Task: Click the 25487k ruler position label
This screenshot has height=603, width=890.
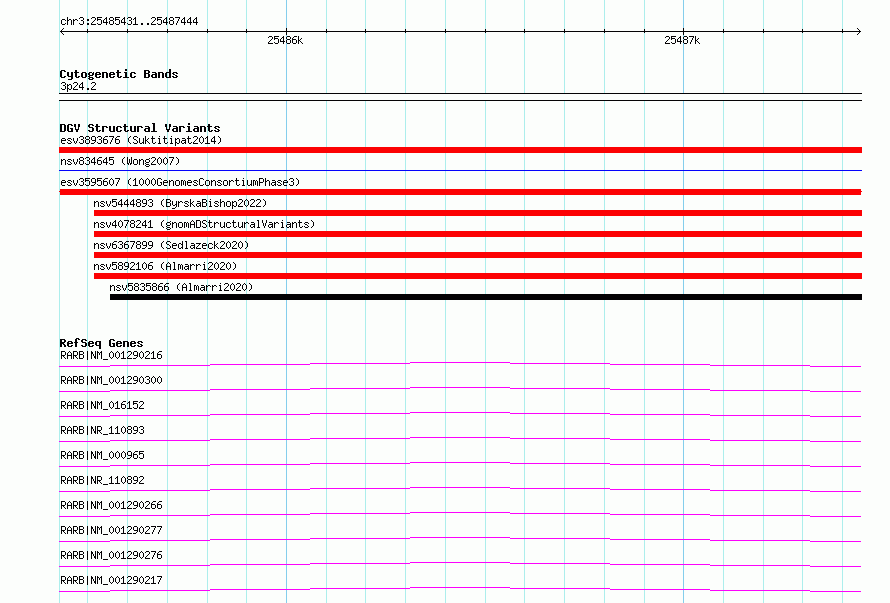Action: [682, 40]
